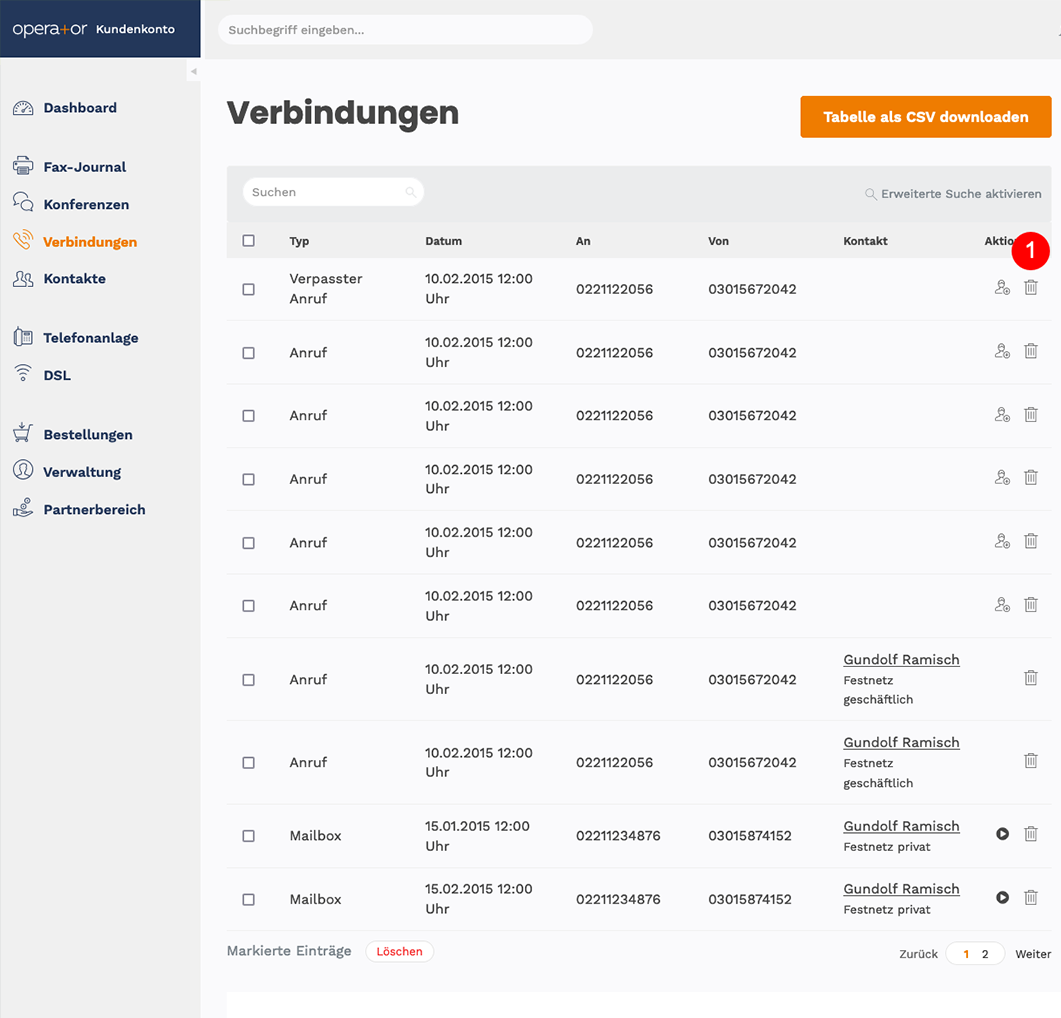Click the Kontakt column header
Image resolution: width=1061 pixels, height=1018 pixels.
[x=865, y=241]
